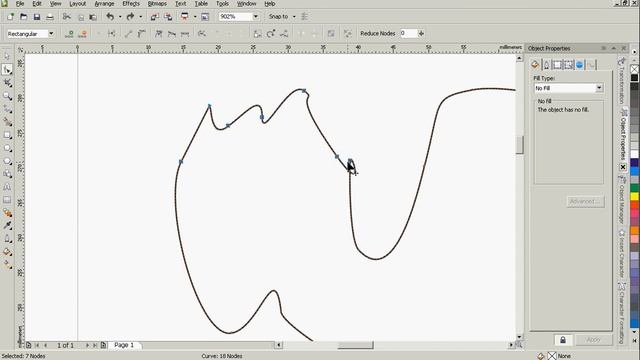Expand the redo history arrow
The image size is (640, 360).
[140, 17]
